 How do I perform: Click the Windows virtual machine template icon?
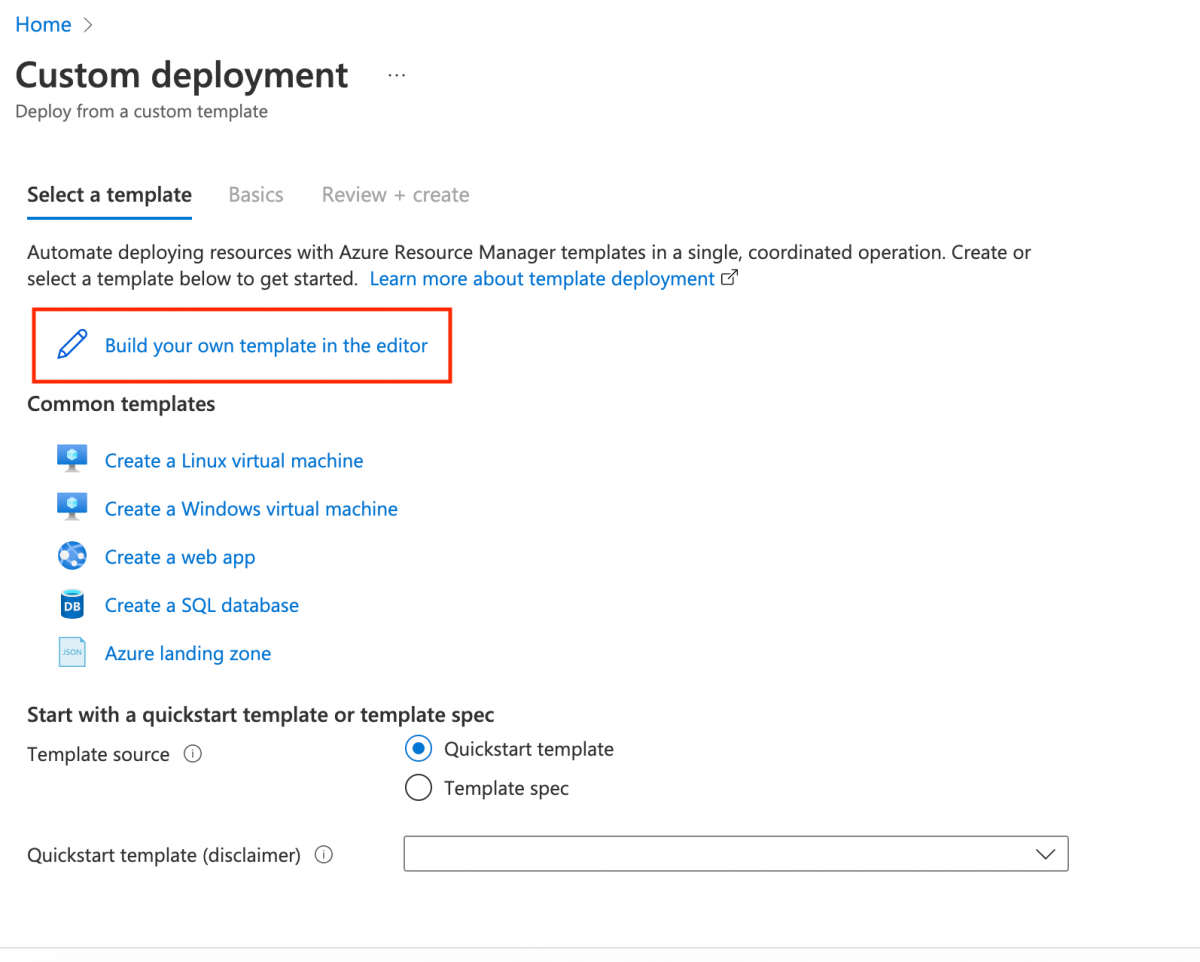[72, 506]
